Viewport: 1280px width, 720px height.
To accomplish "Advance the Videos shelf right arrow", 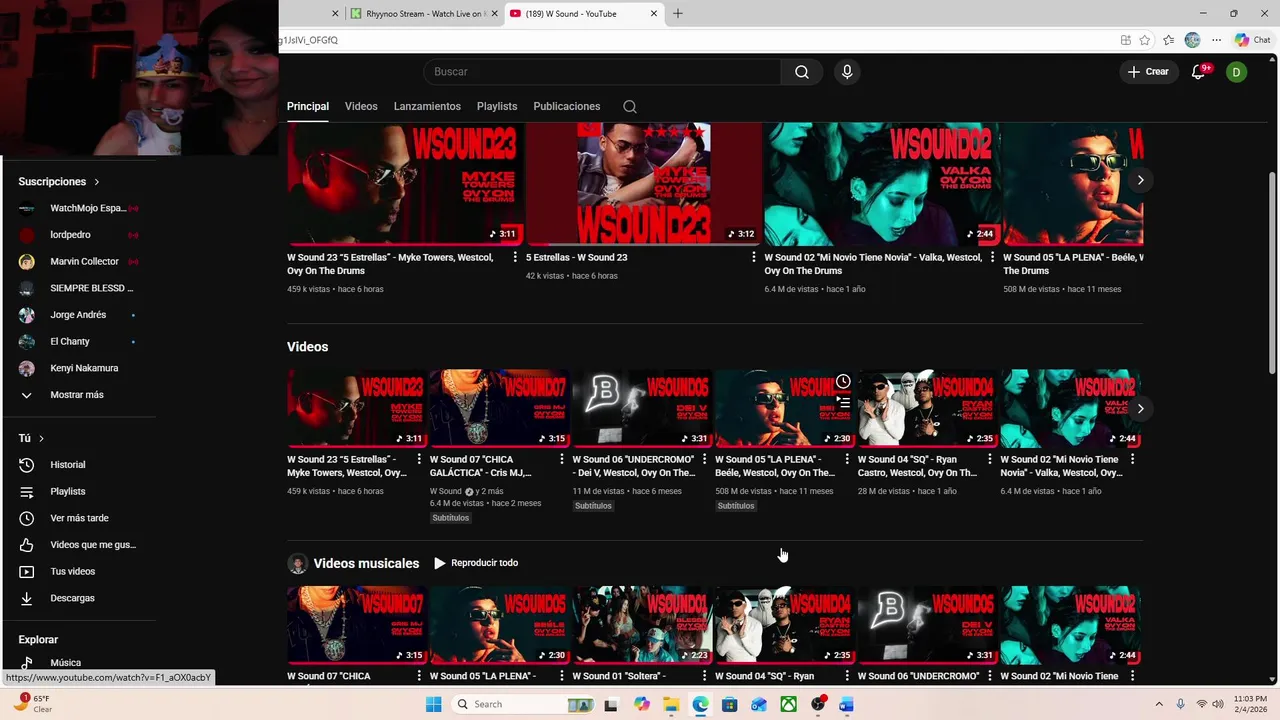I will pos(1140,408).
